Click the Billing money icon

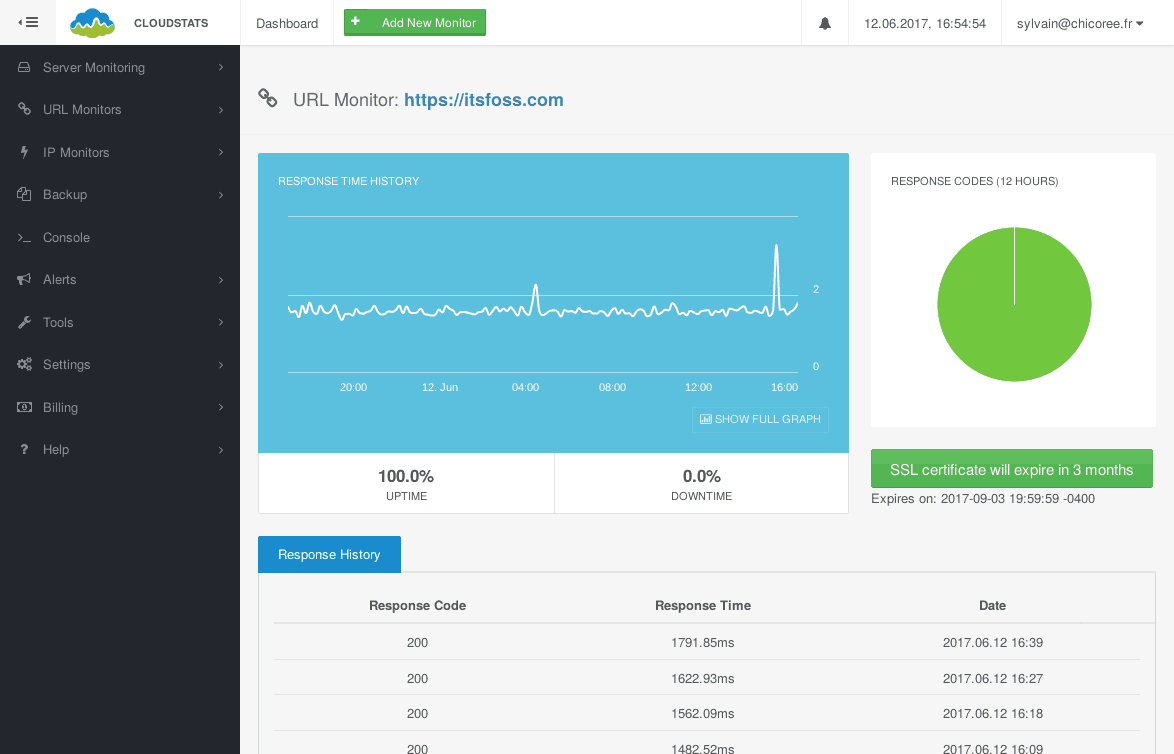pyautogui.click(x=24, y=407)
